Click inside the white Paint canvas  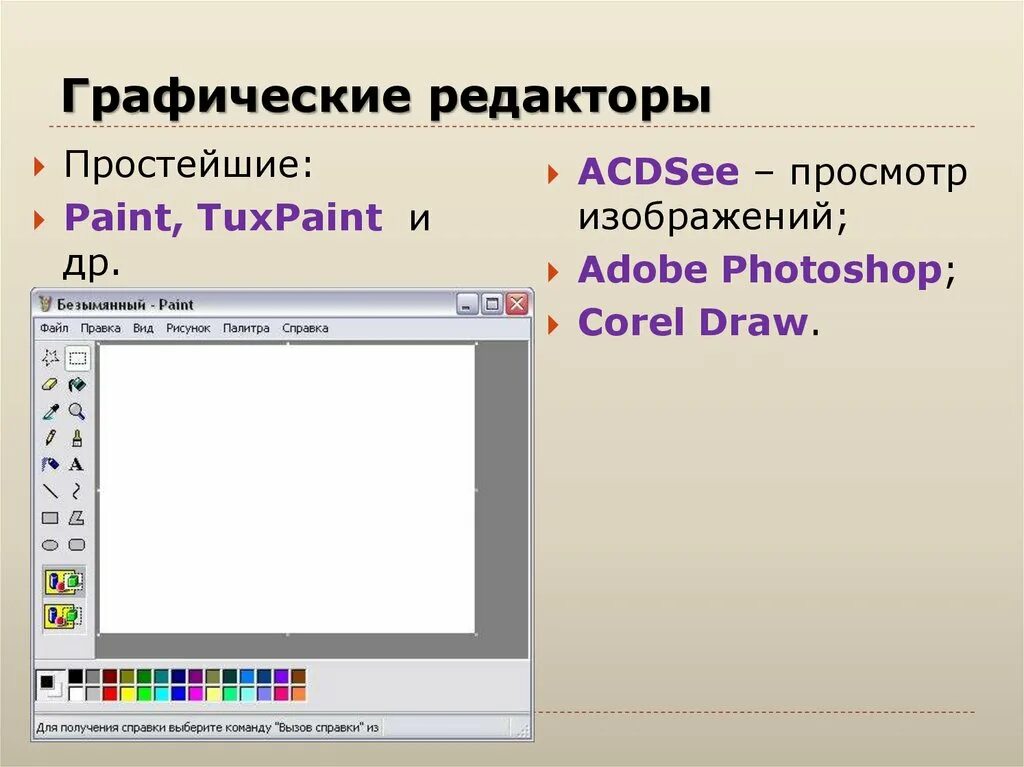pos(287,489)
